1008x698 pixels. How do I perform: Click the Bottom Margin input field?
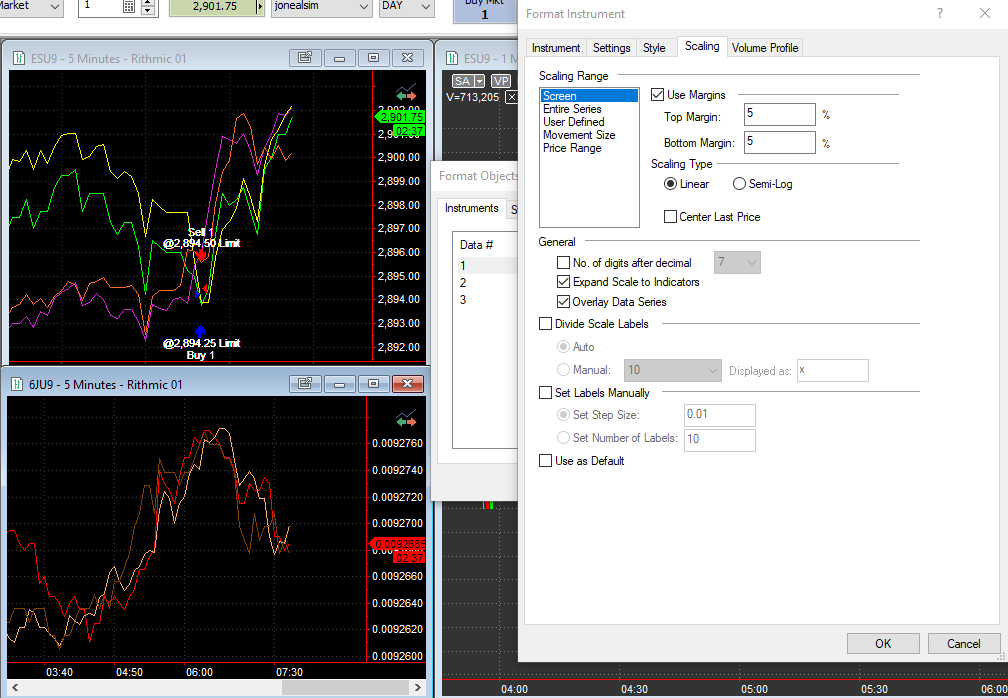[780, 142]
